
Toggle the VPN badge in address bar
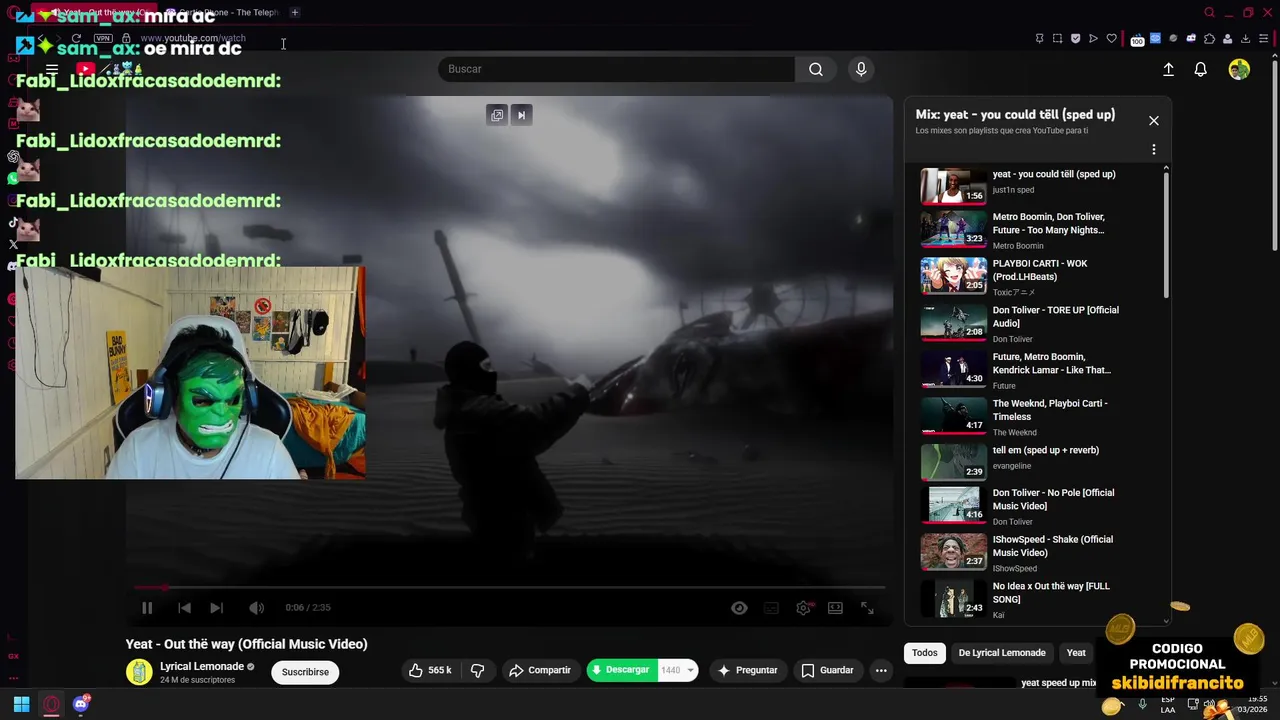[103, 38]
